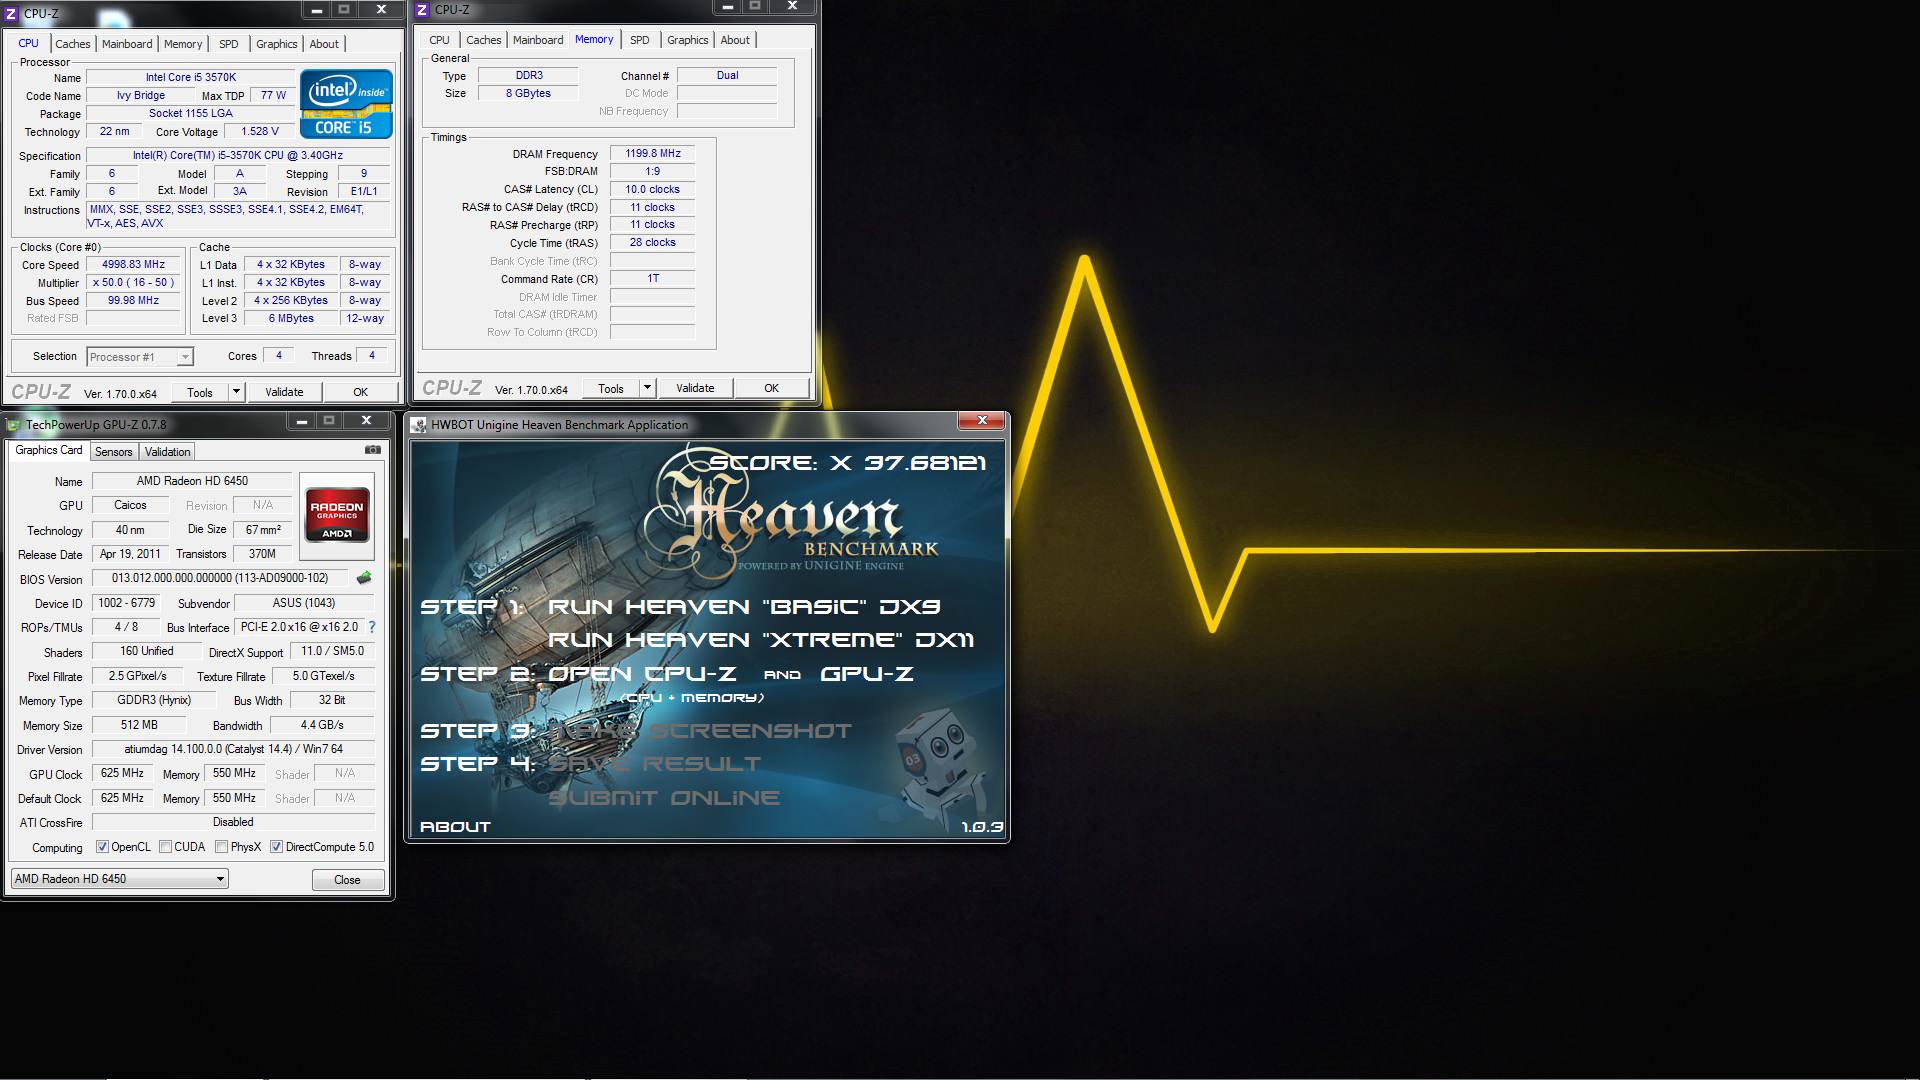This screenshot has width=1920, height=1080.
Task: Toggle the PhysX checkbox in GPU-Z
Action: [x=221, y=847]
